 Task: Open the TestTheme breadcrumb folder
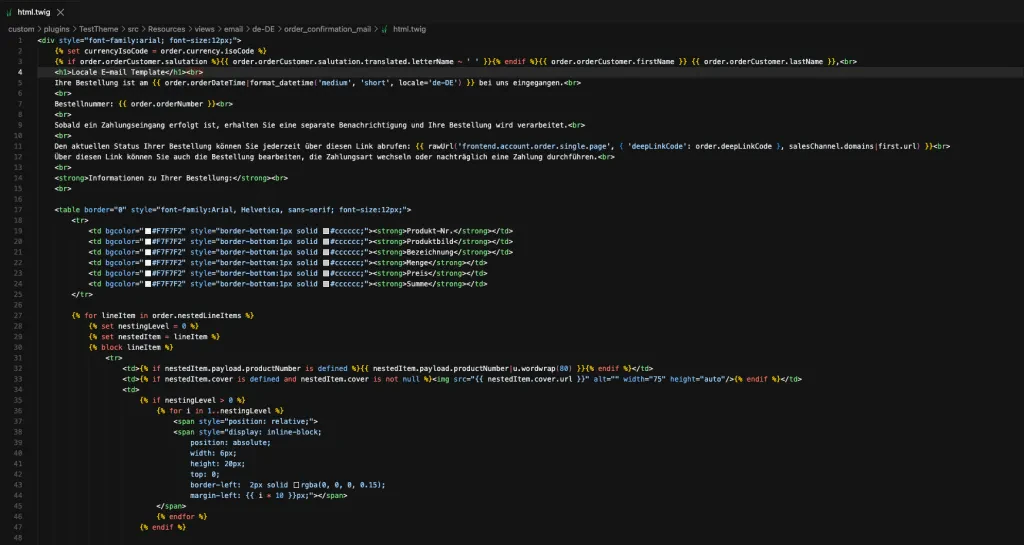coord(99,29)
